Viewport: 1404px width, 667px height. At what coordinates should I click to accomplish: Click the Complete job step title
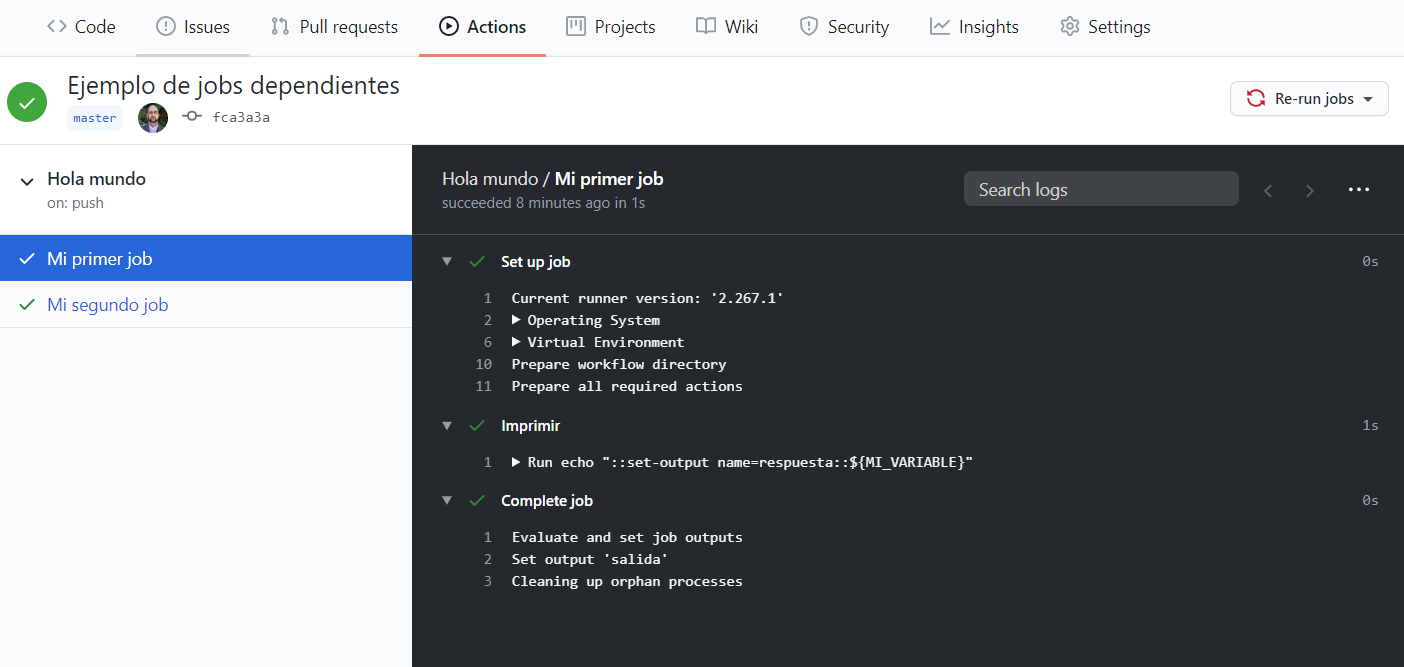(547, 501)
